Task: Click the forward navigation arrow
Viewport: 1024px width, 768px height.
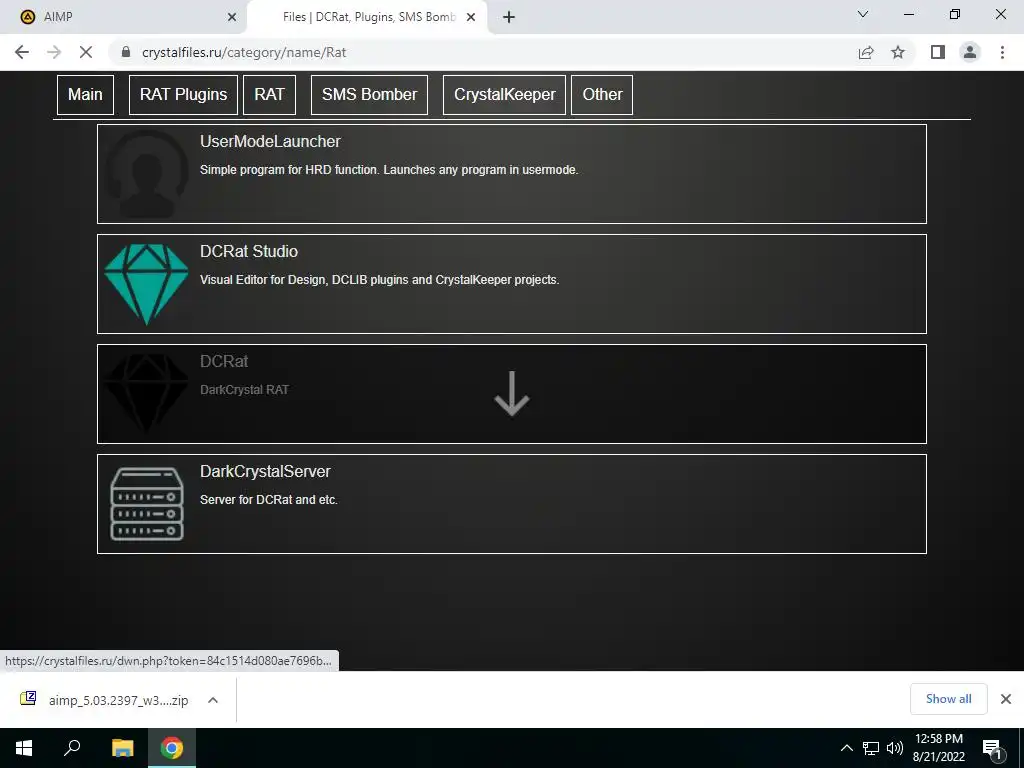Action: click(54, 52)
